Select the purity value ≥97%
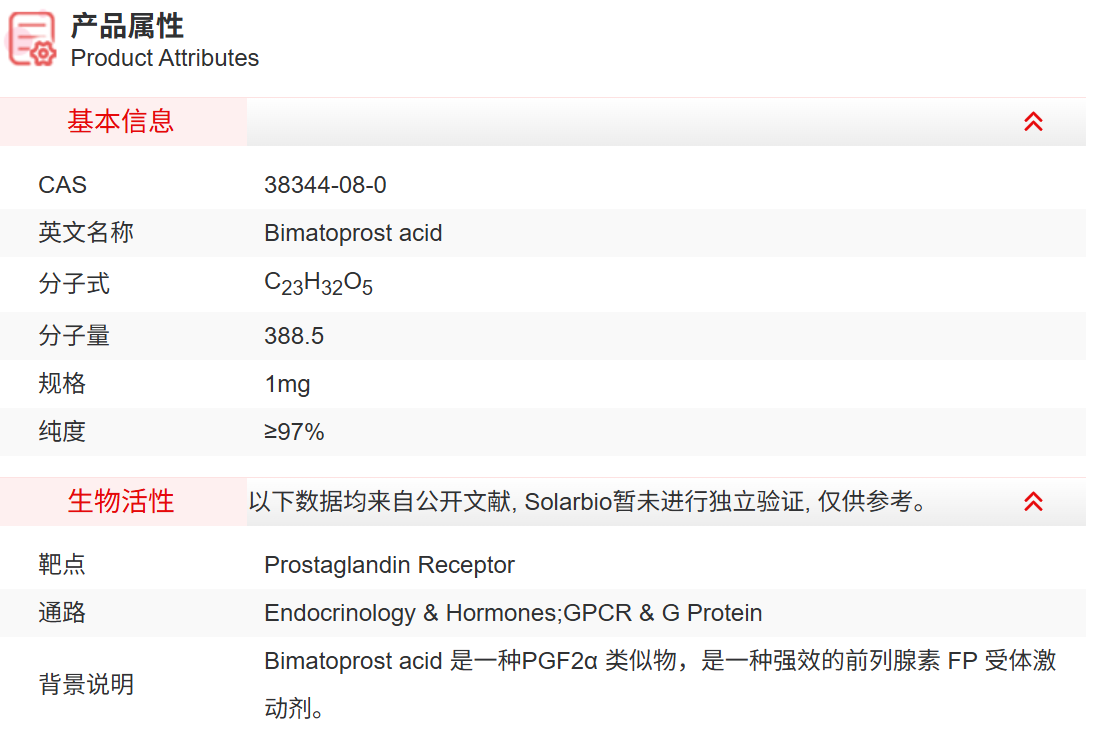1097x735 pixels. [292, 432]
